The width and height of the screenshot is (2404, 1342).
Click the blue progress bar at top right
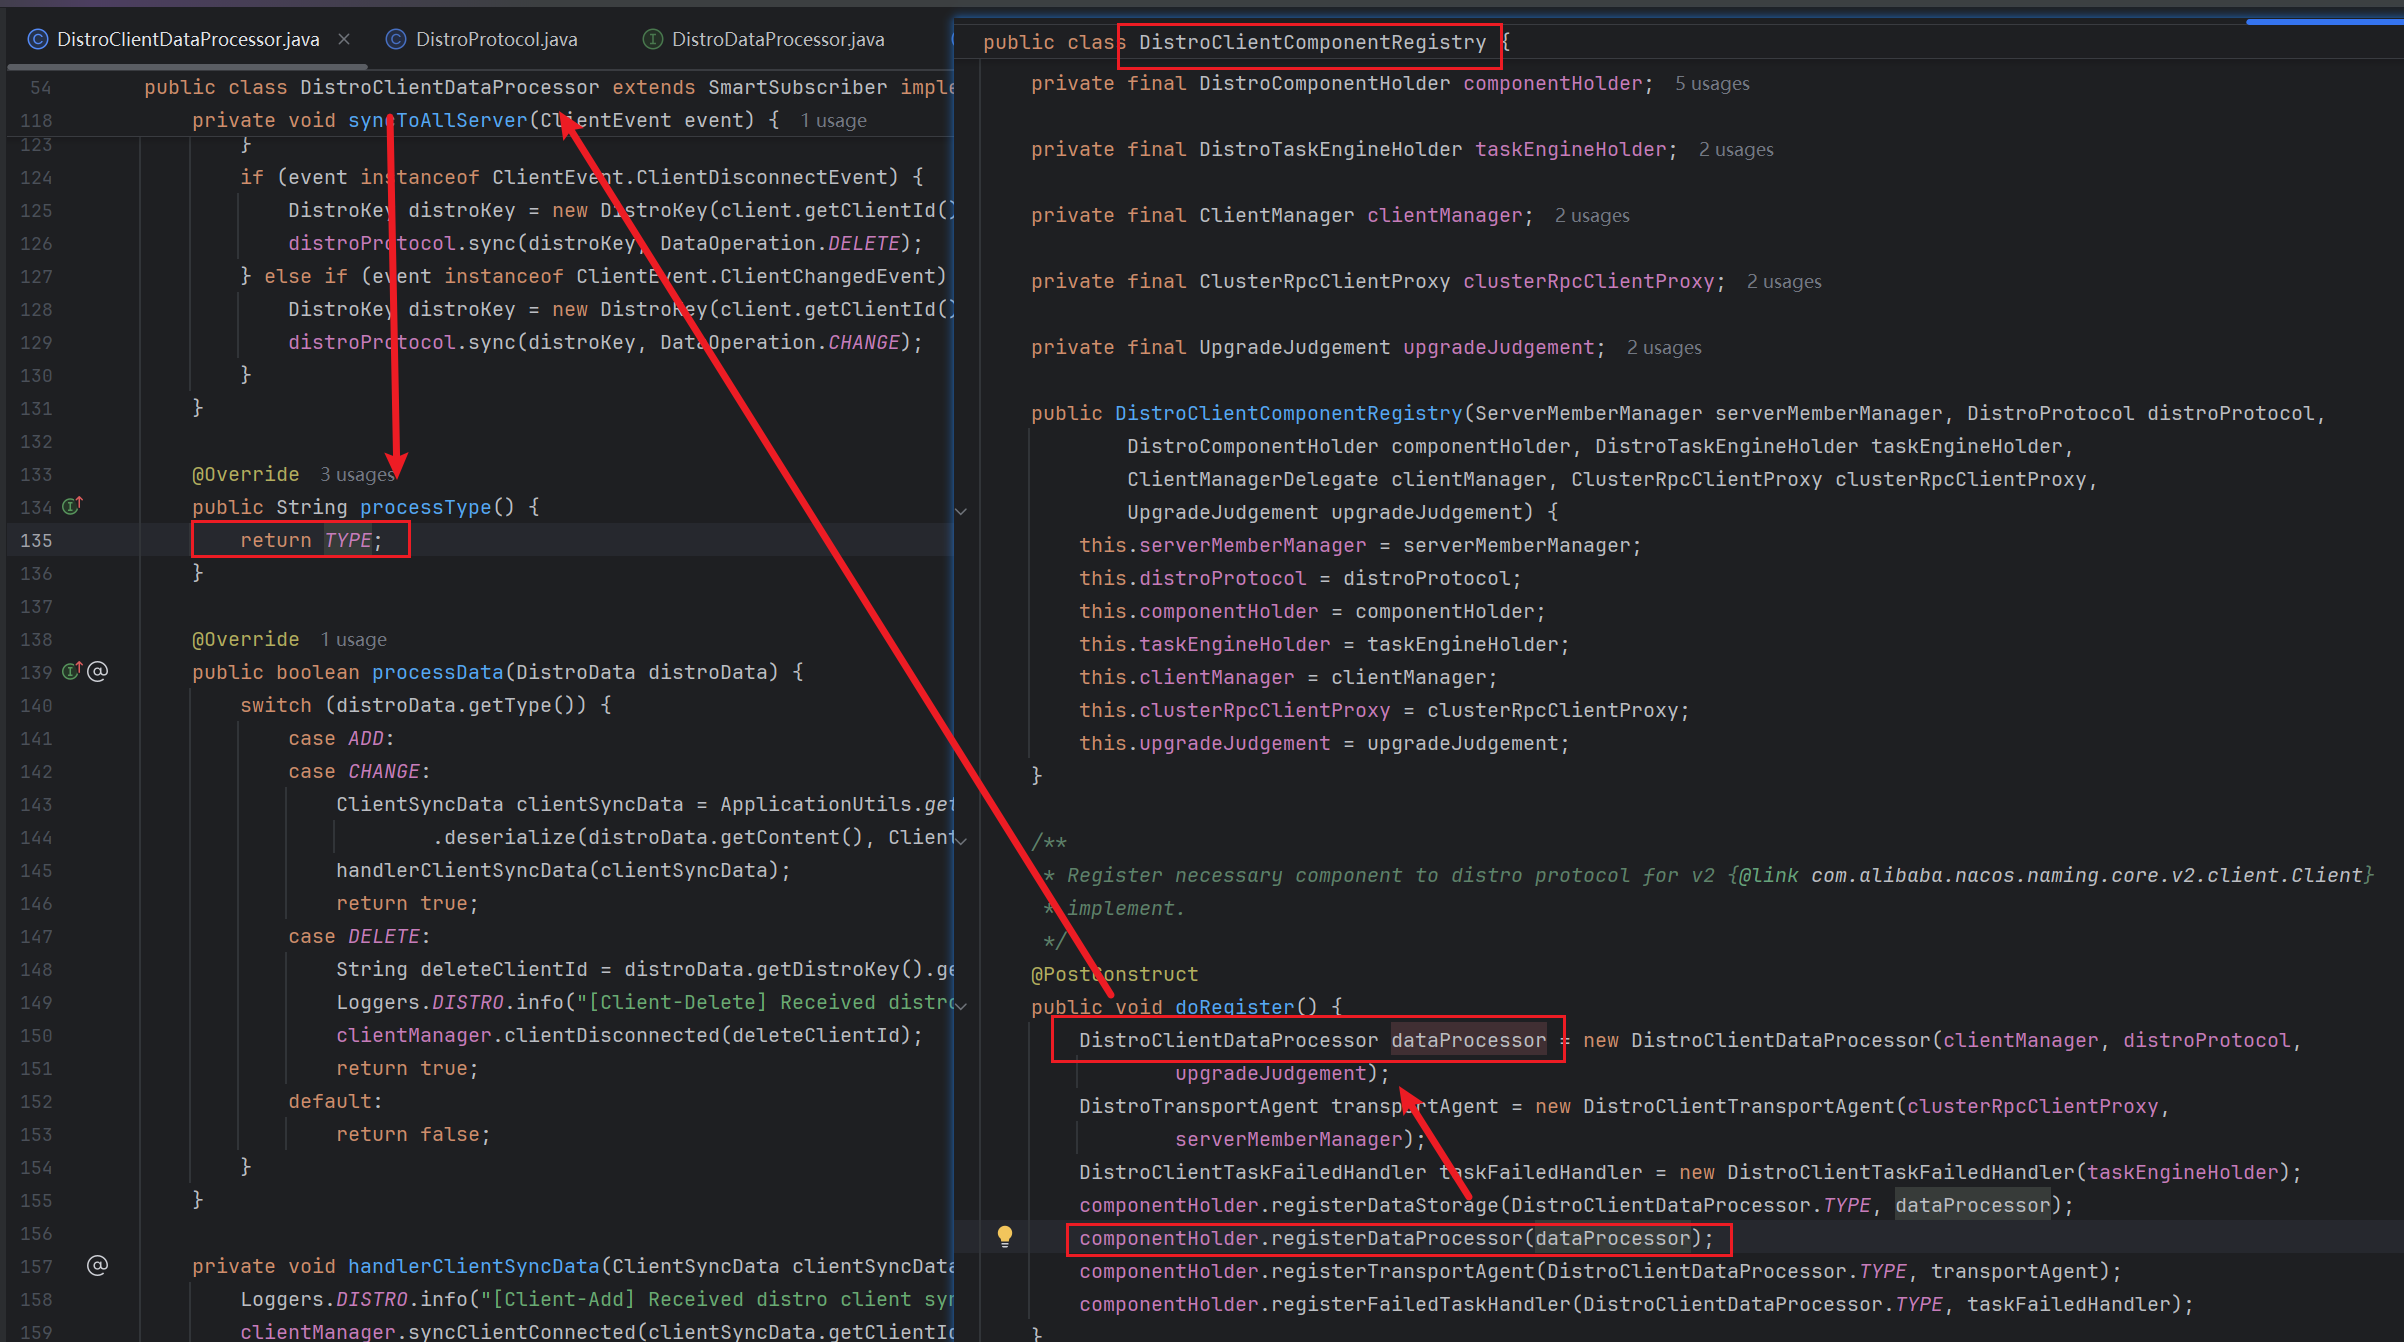2323,21
